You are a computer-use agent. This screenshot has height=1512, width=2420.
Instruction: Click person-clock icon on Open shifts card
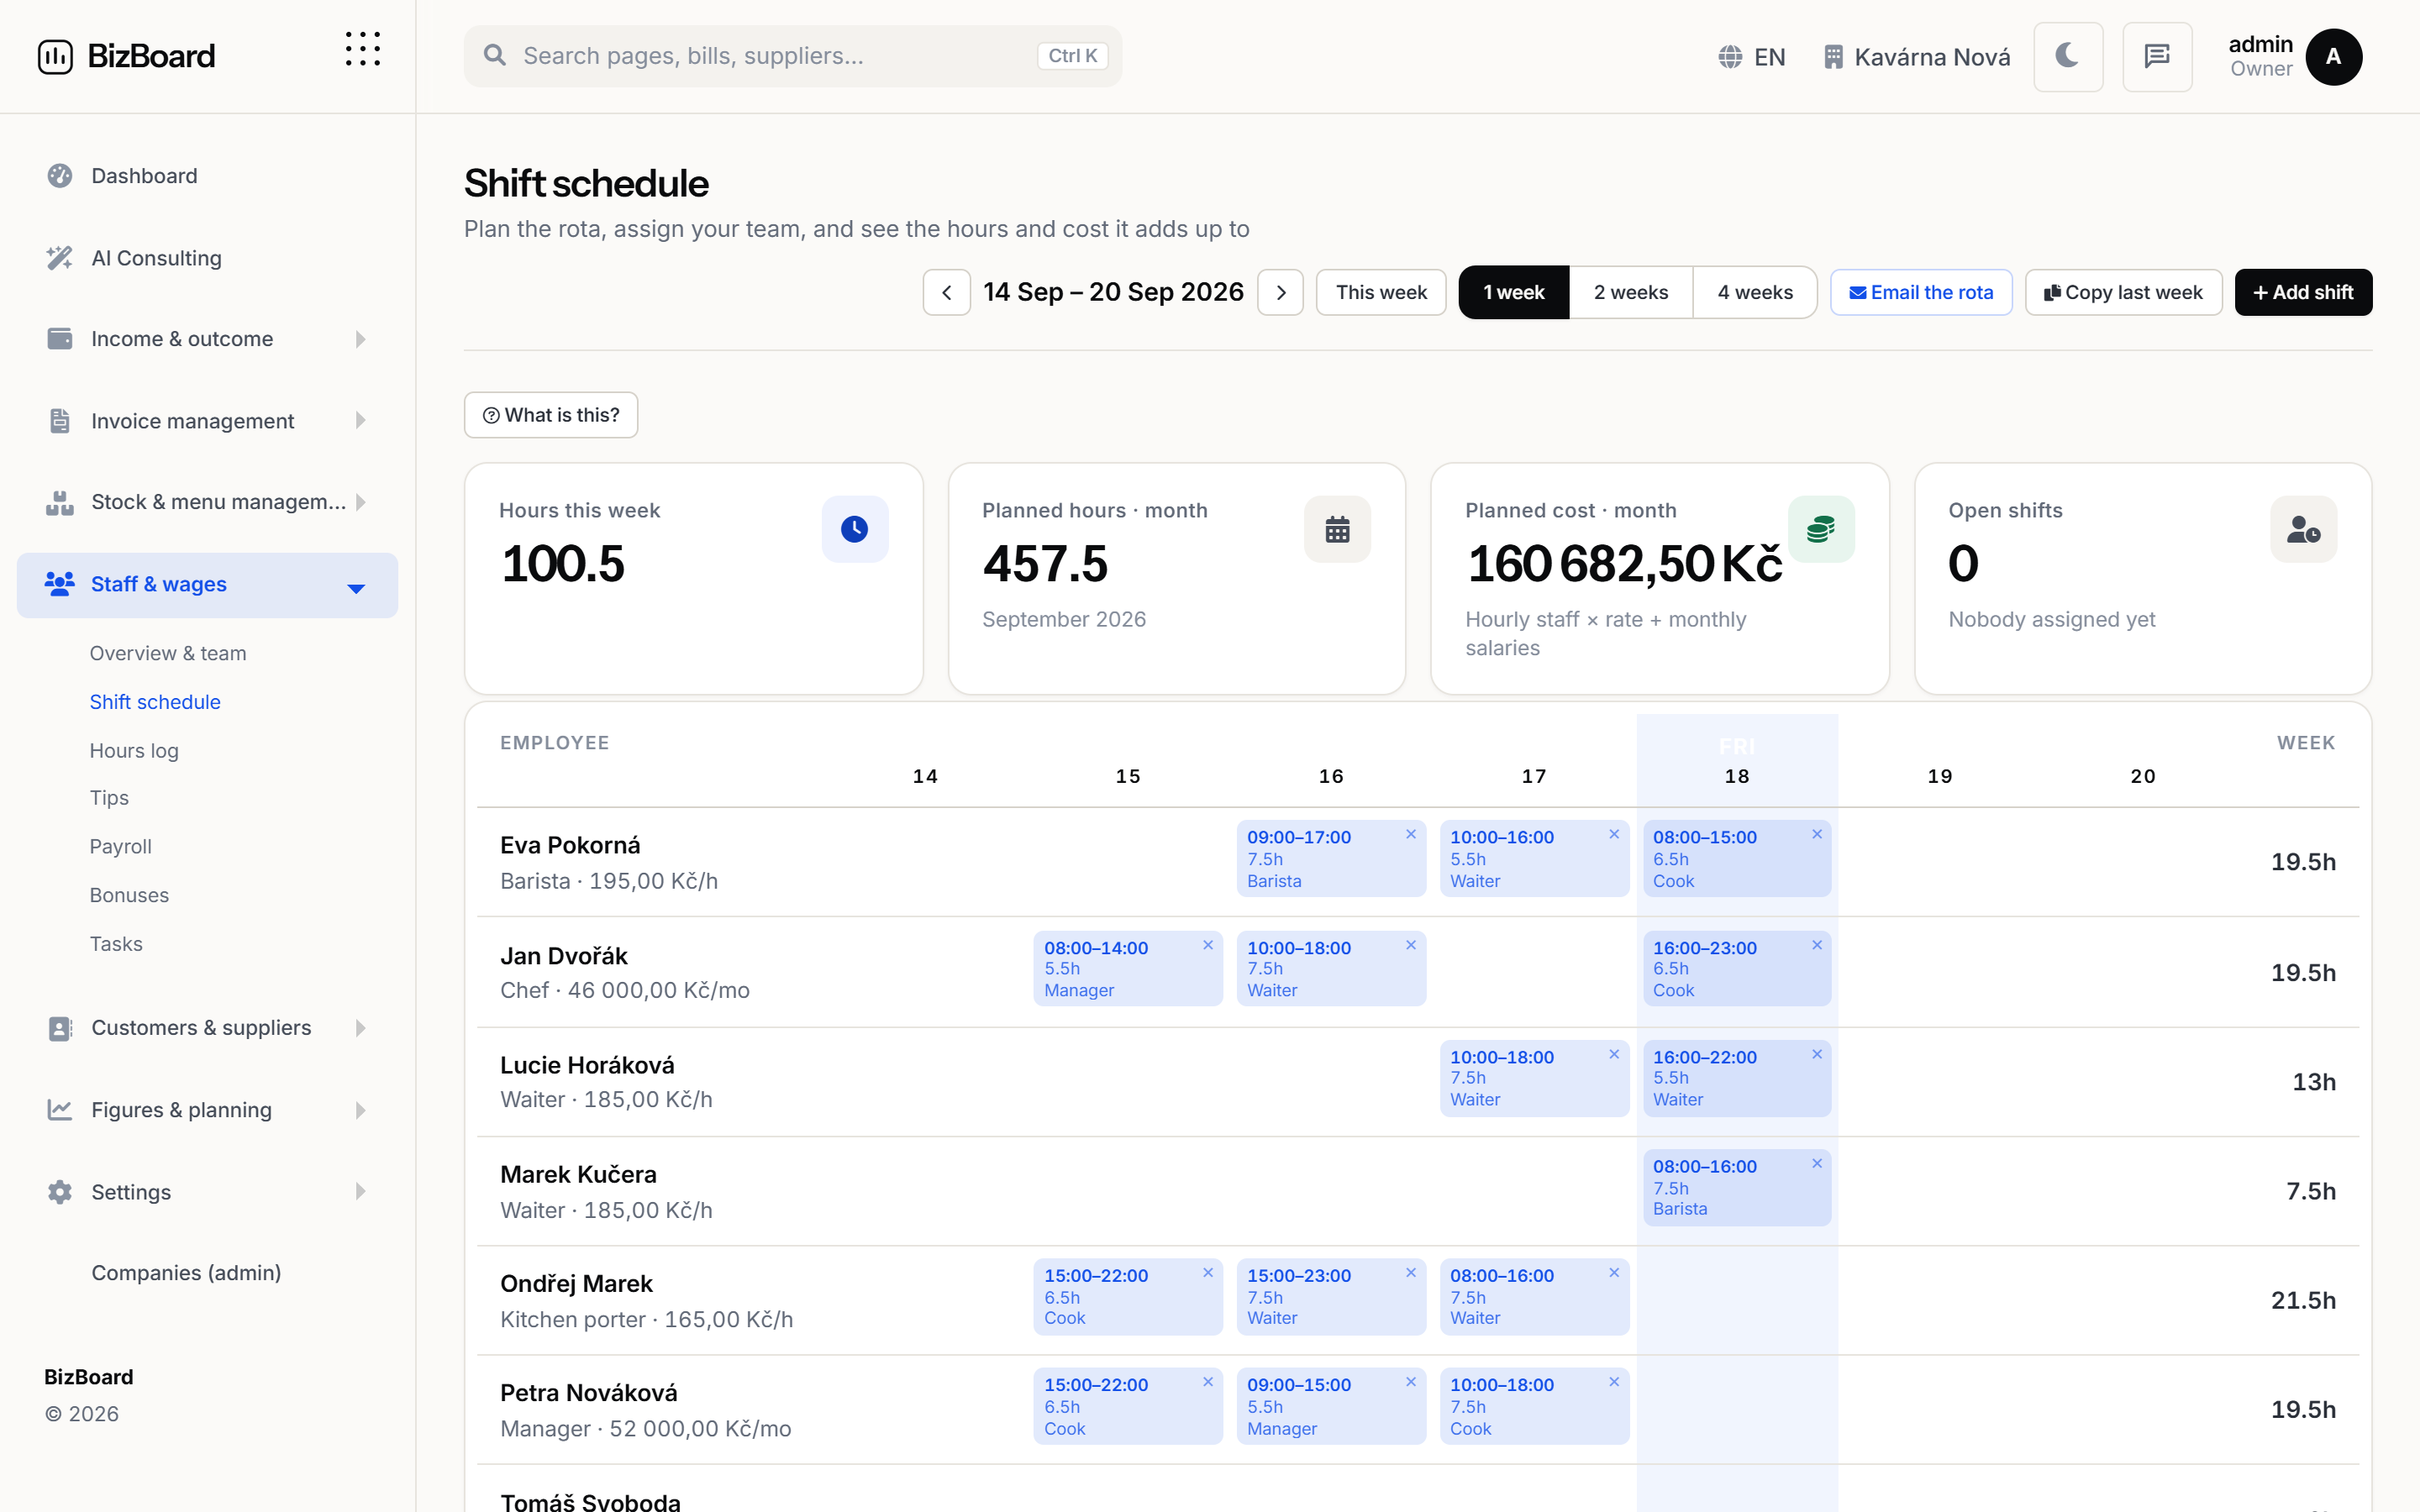pyautogui.click(x=2304, y=529)
